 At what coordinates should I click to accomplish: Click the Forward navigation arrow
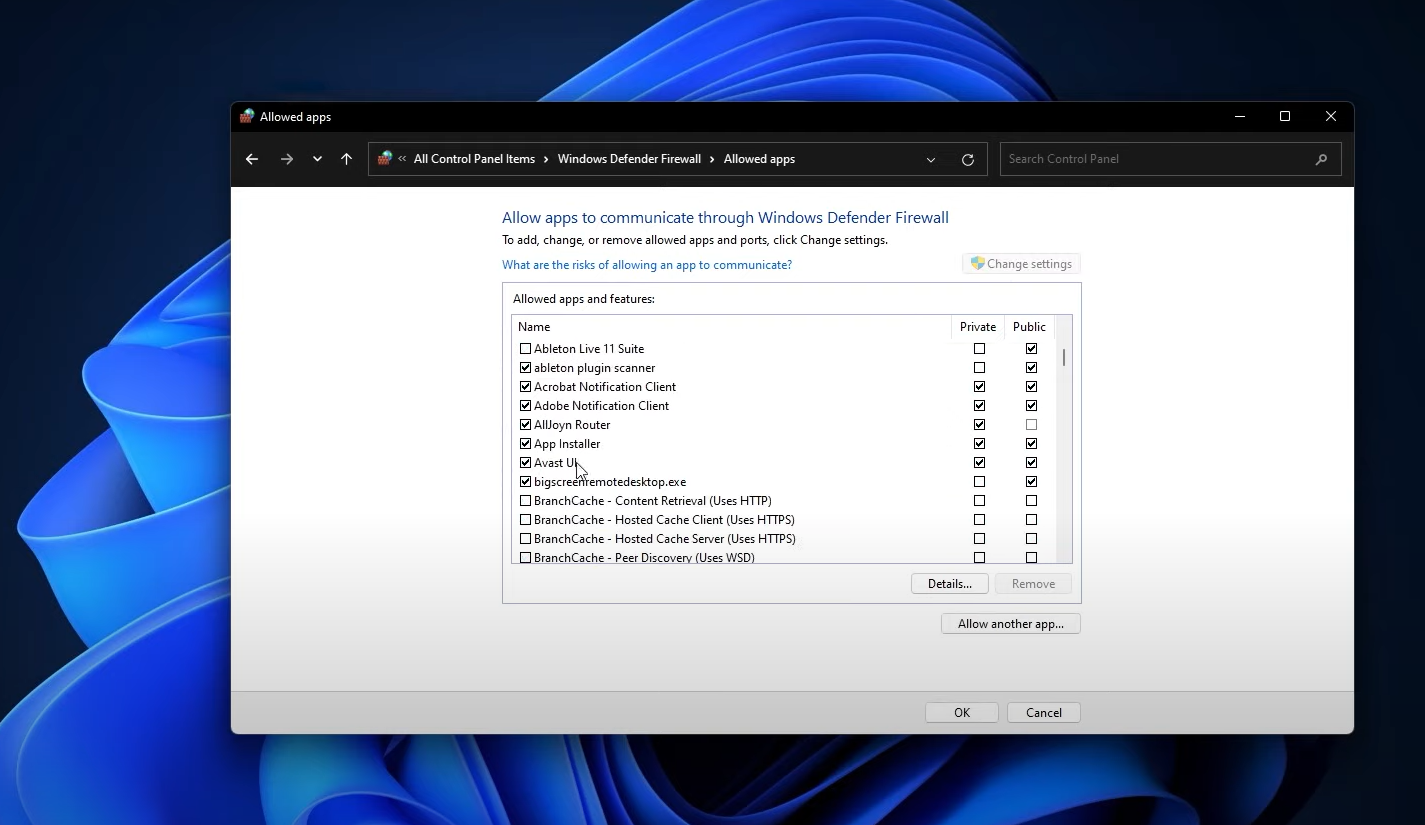click(287, 159)
